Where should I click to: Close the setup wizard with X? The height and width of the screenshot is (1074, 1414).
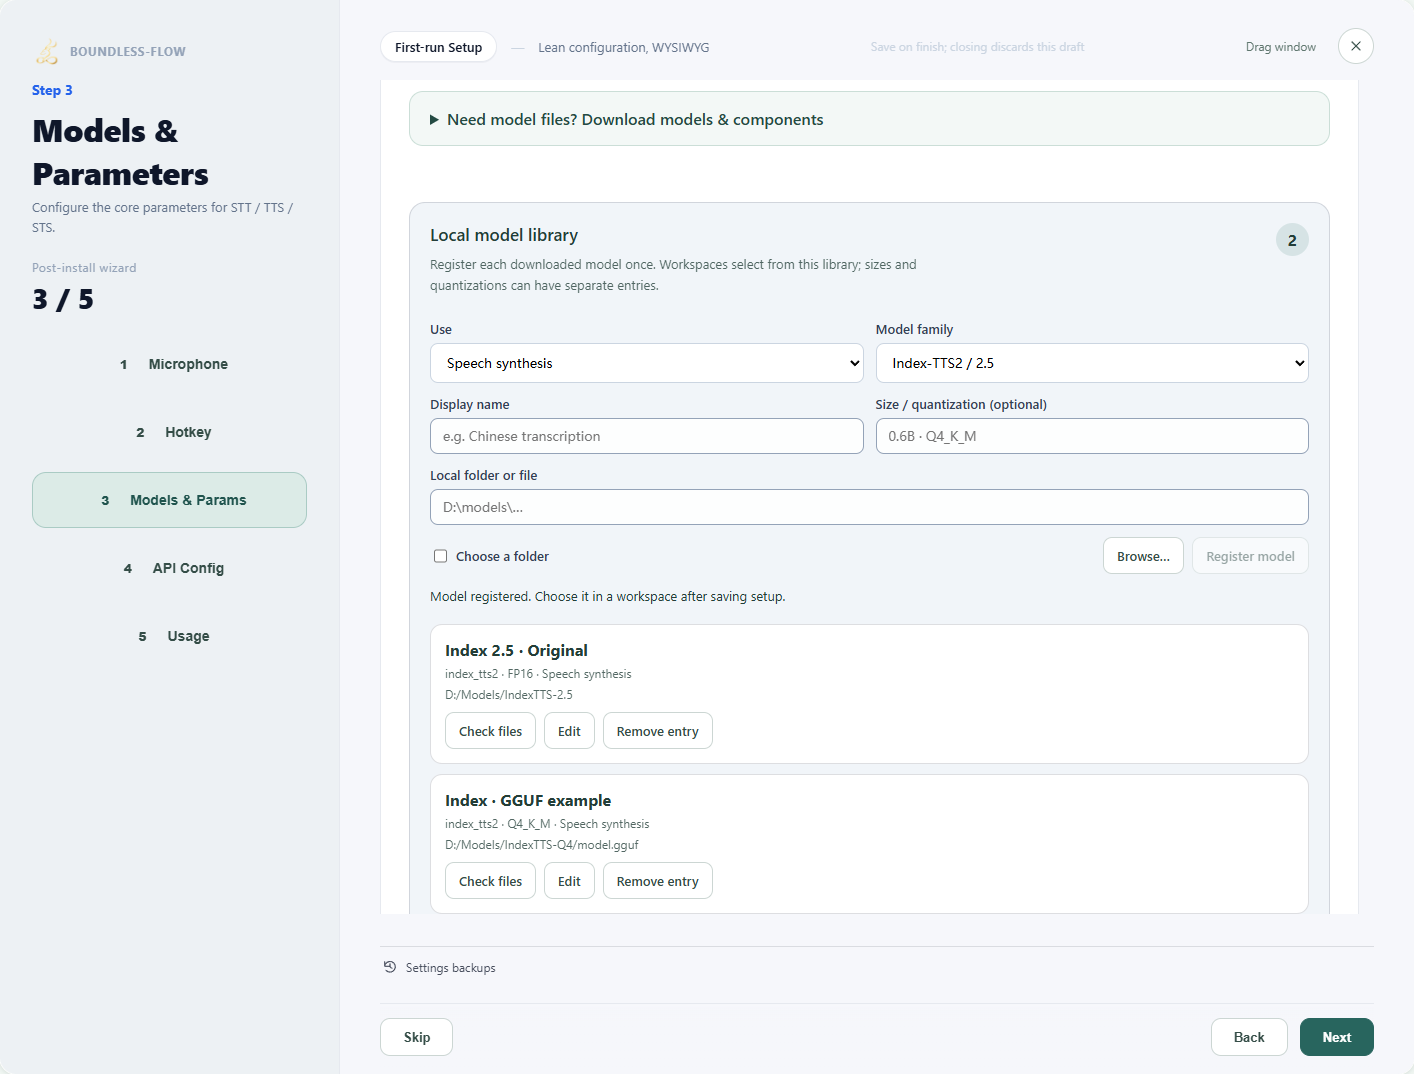coord(1356,46)
